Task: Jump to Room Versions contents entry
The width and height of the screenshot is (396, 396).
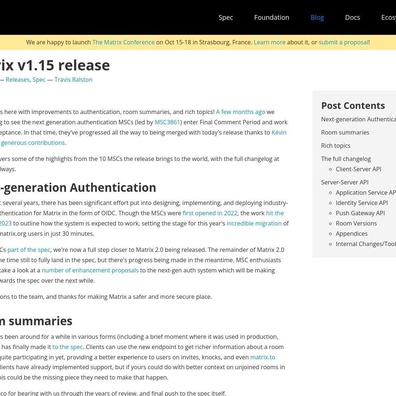Action: (356, 223)
